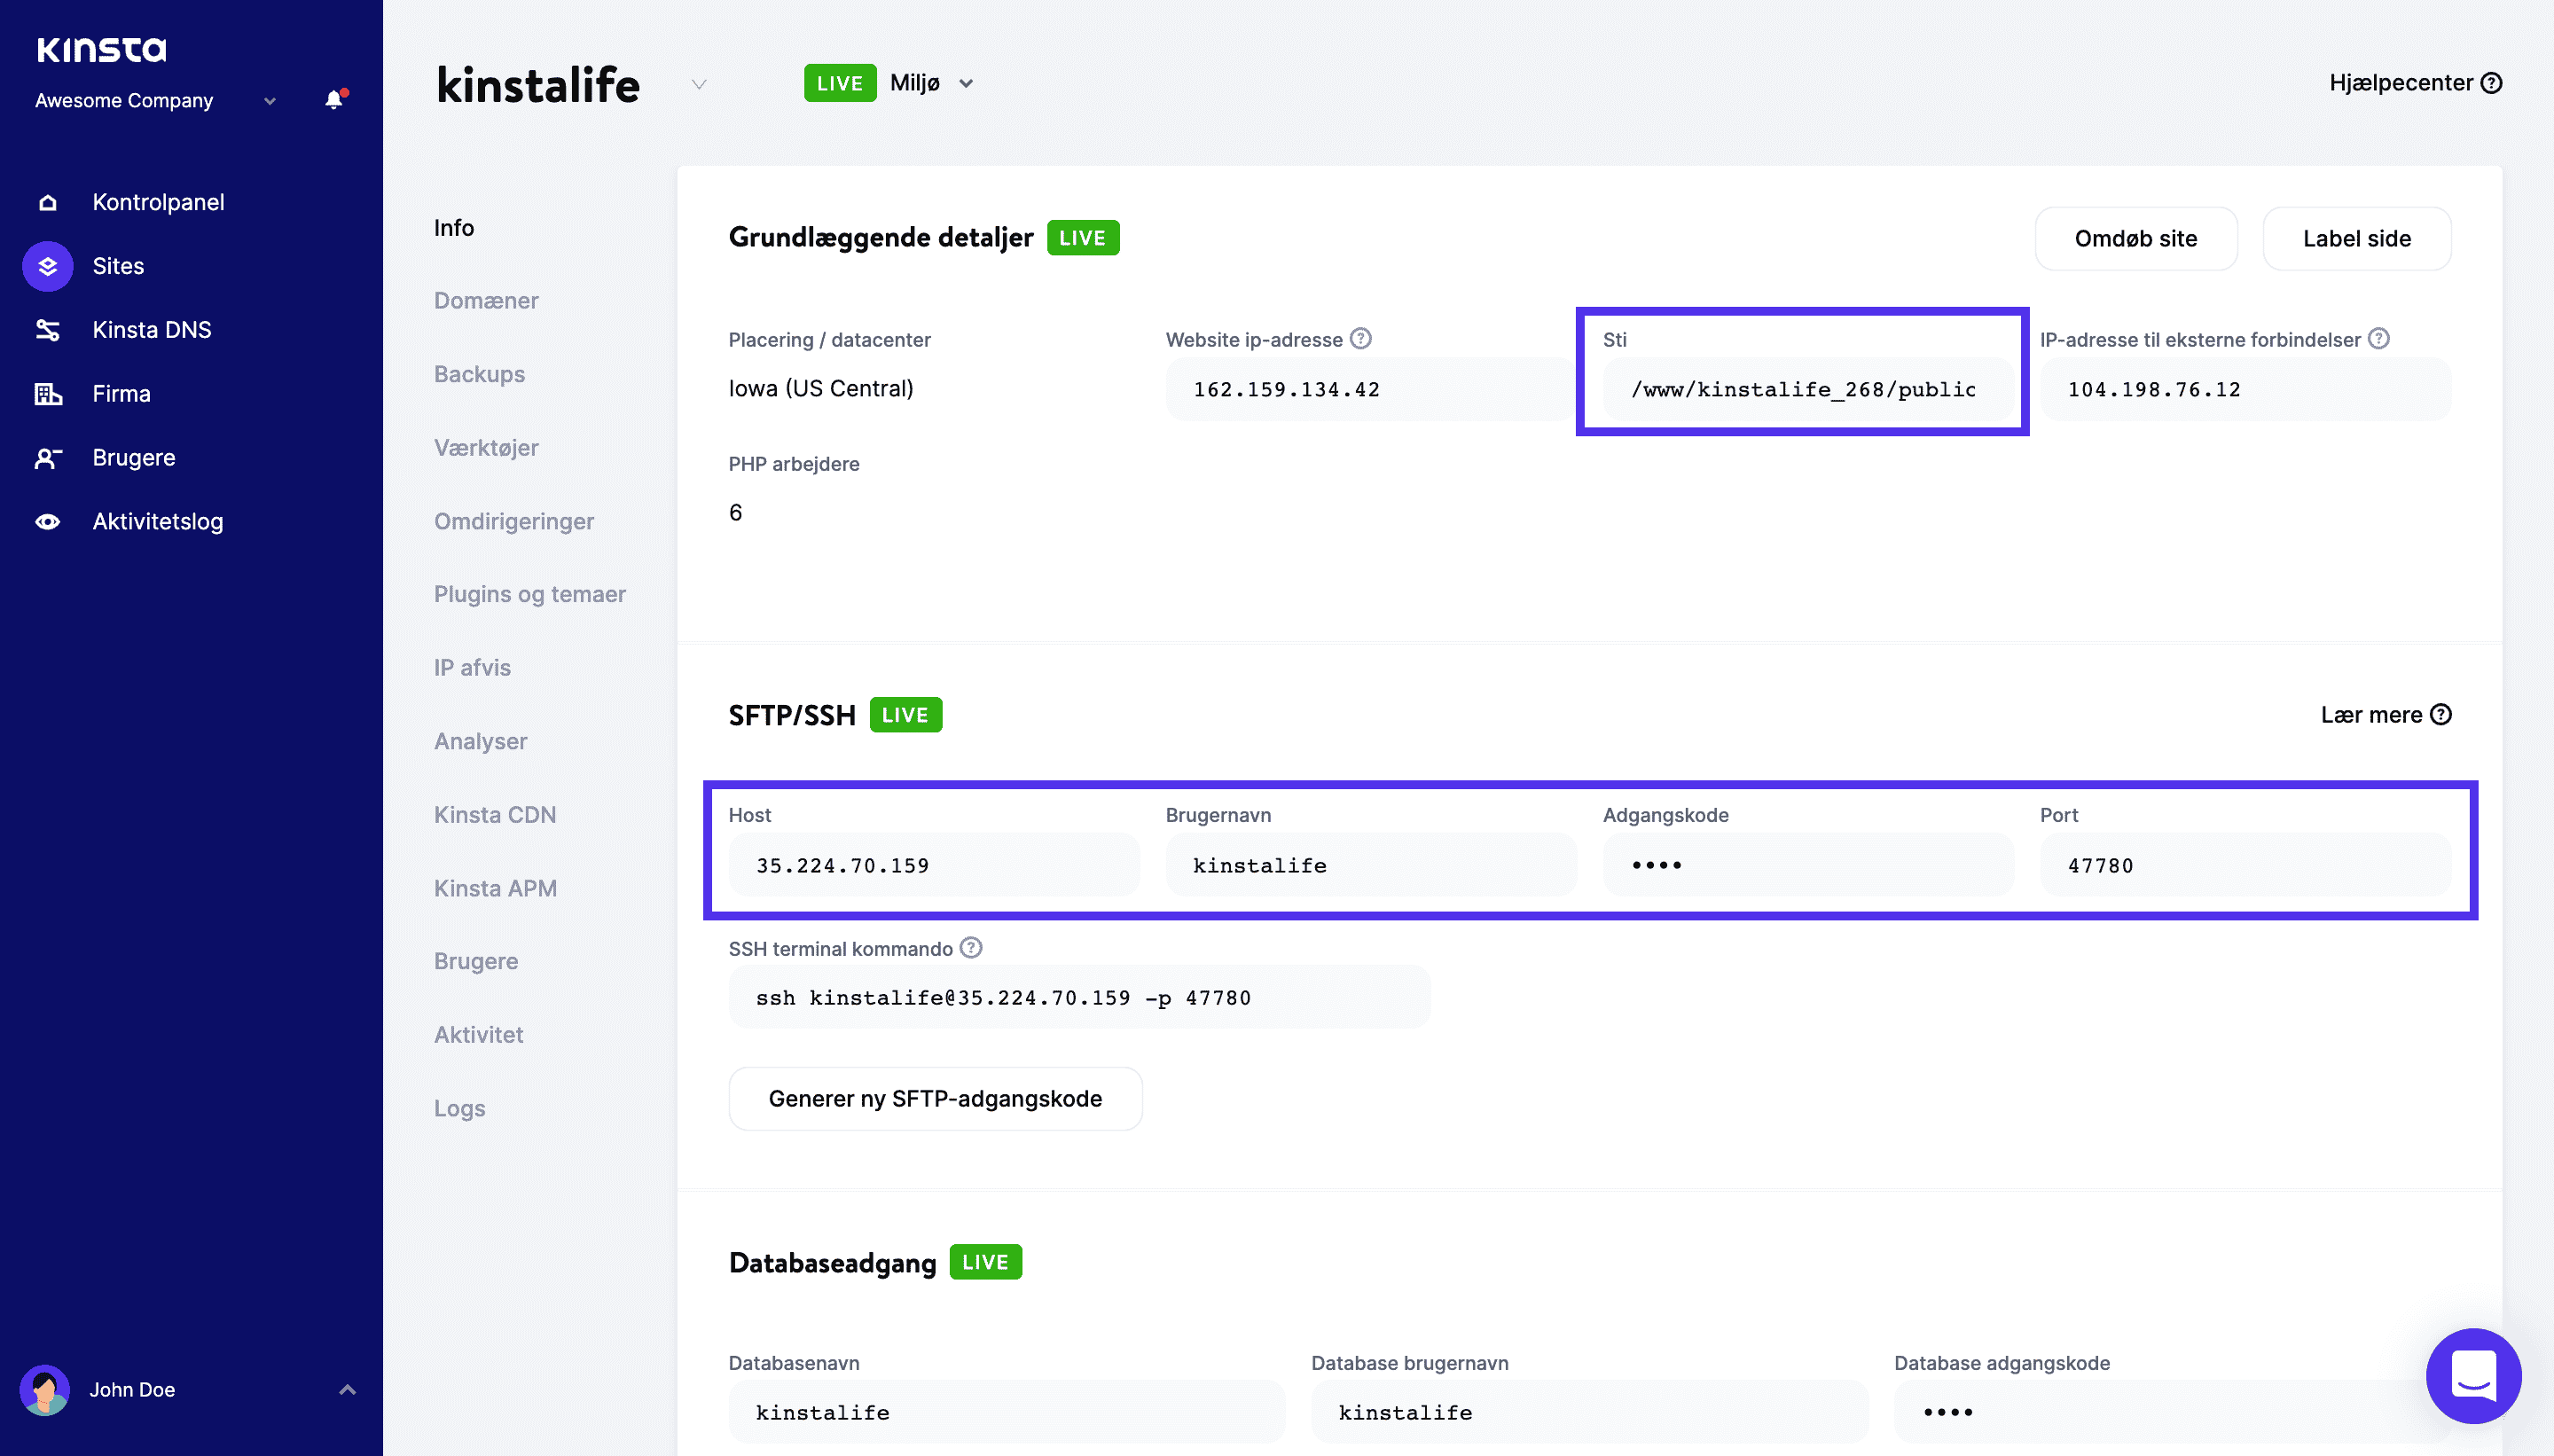The width and height of the screenshot is (2554, 1456).
Task: Click the SSH terminal kommando help icon
Action: [x=970, y=948]
